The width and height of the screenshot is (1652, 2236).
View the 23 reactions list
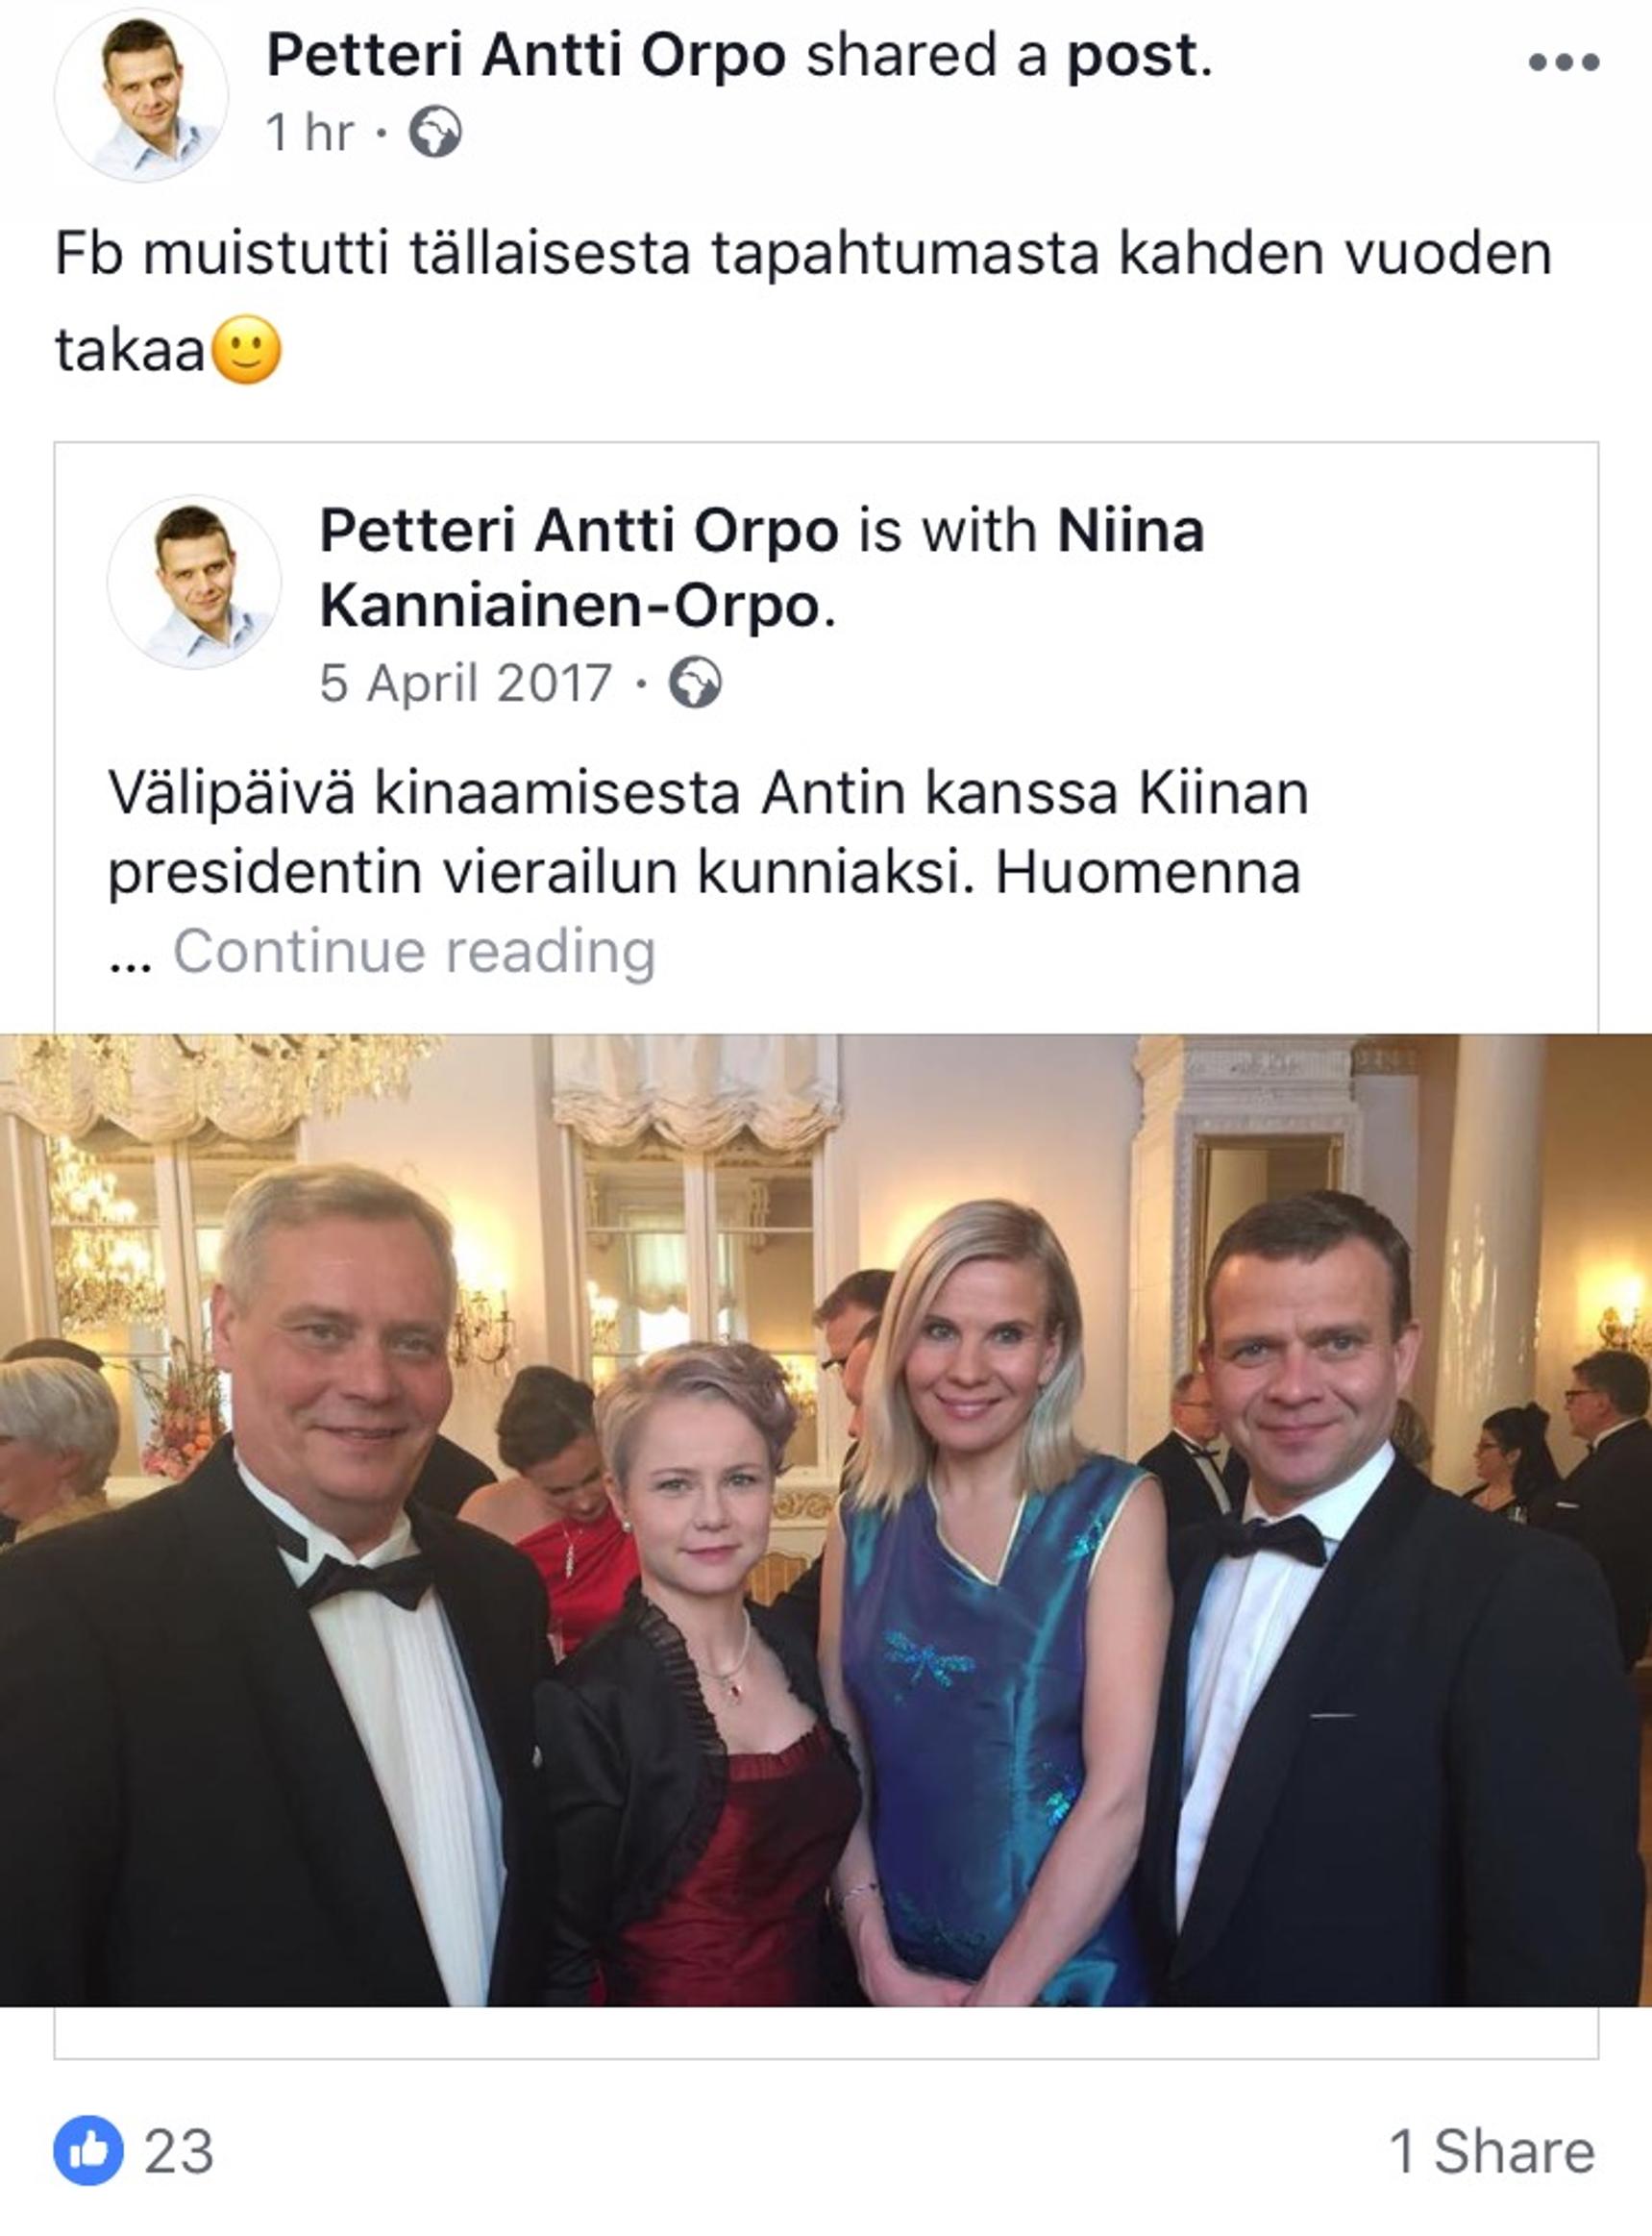pyautogui.click(x=179, y=2151)
